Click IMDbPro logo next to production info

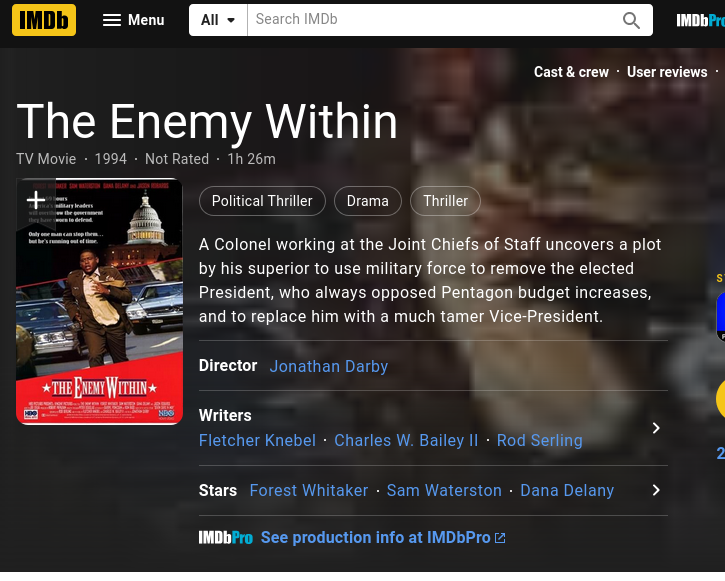point(226,538)
